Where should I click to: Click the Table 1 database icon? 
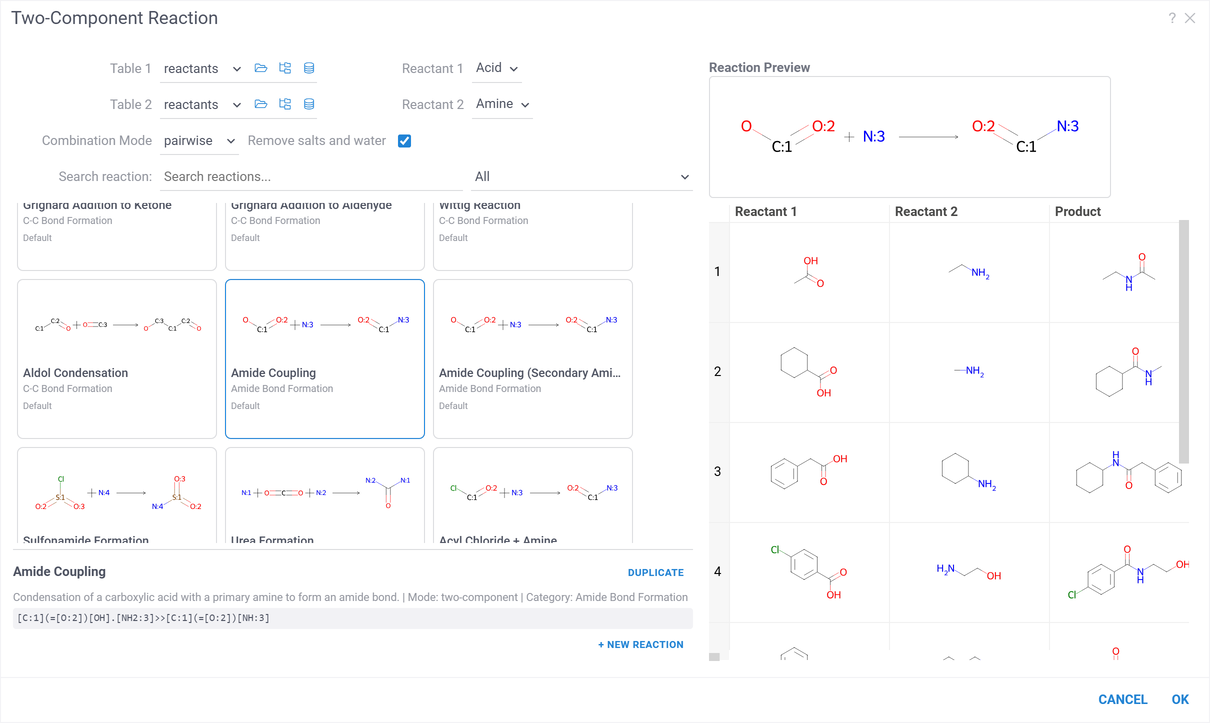(309, 68)
